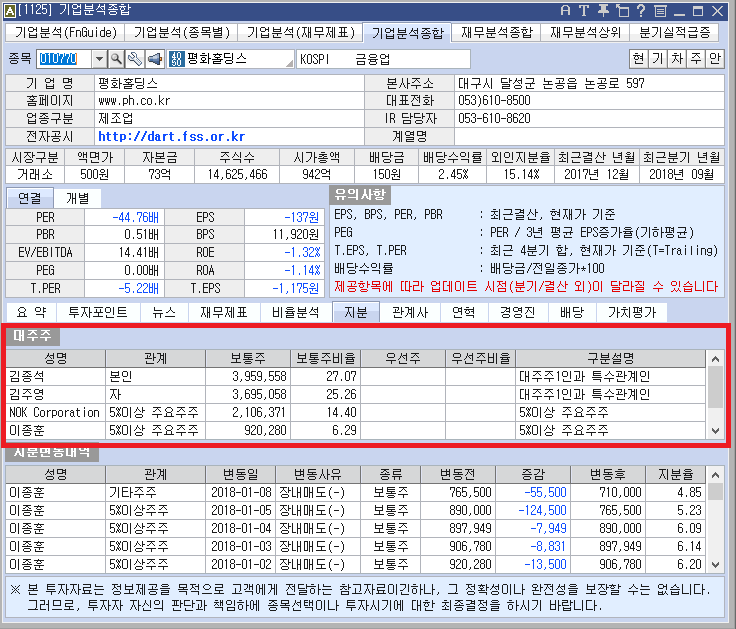This screenshot has height=629, width=736.
Task: Click the 현 button
Action: [x=638, y=59]
